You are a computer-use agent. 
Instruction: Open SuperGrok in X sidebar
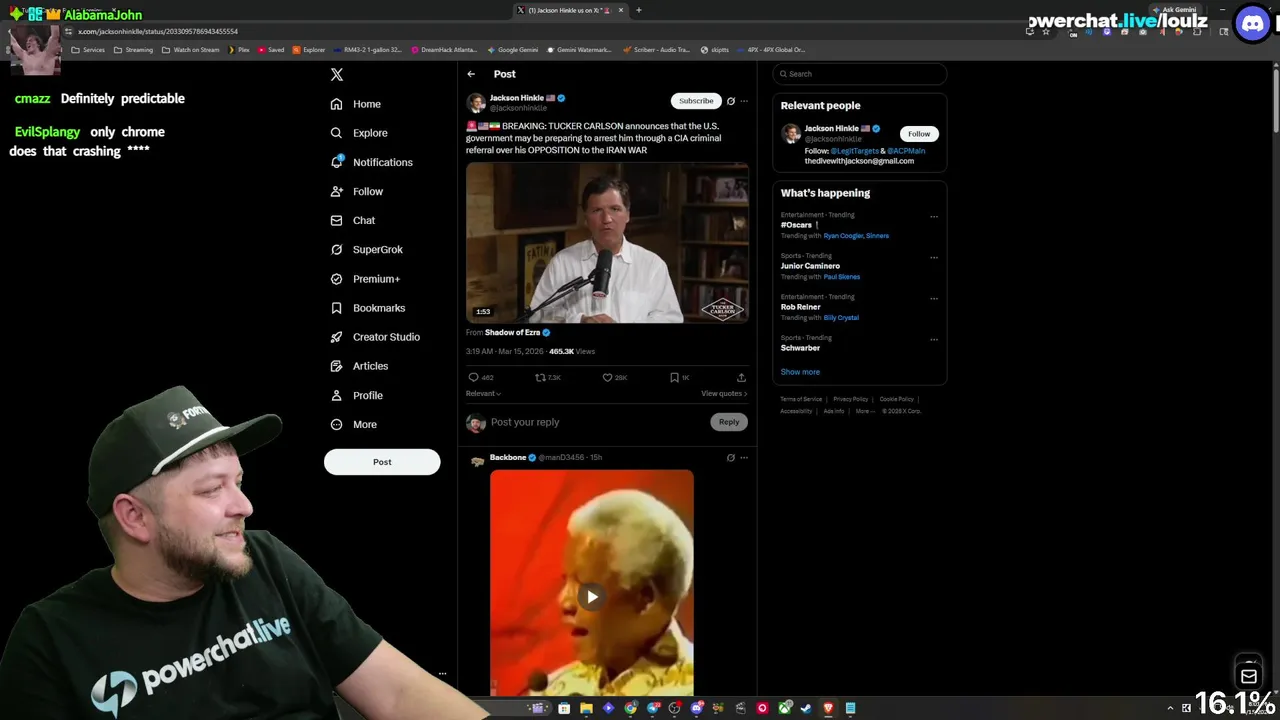[366, 249]
